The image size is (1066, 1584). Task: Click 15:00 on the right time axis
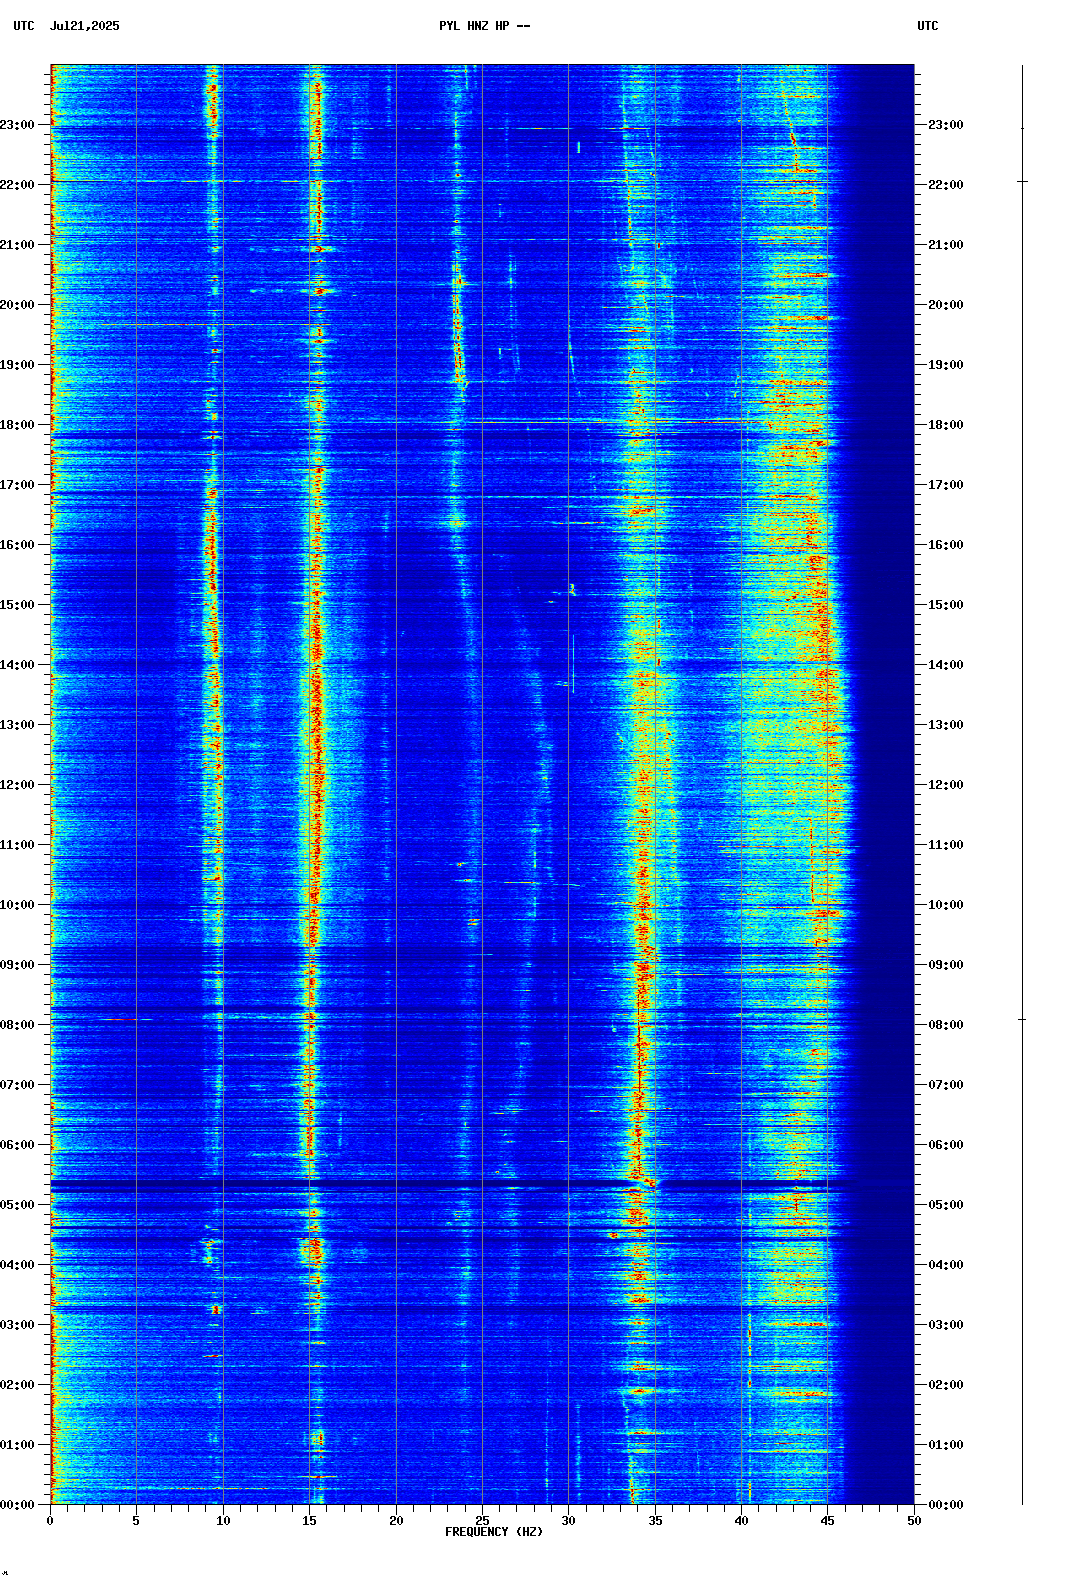pos(946,605)
